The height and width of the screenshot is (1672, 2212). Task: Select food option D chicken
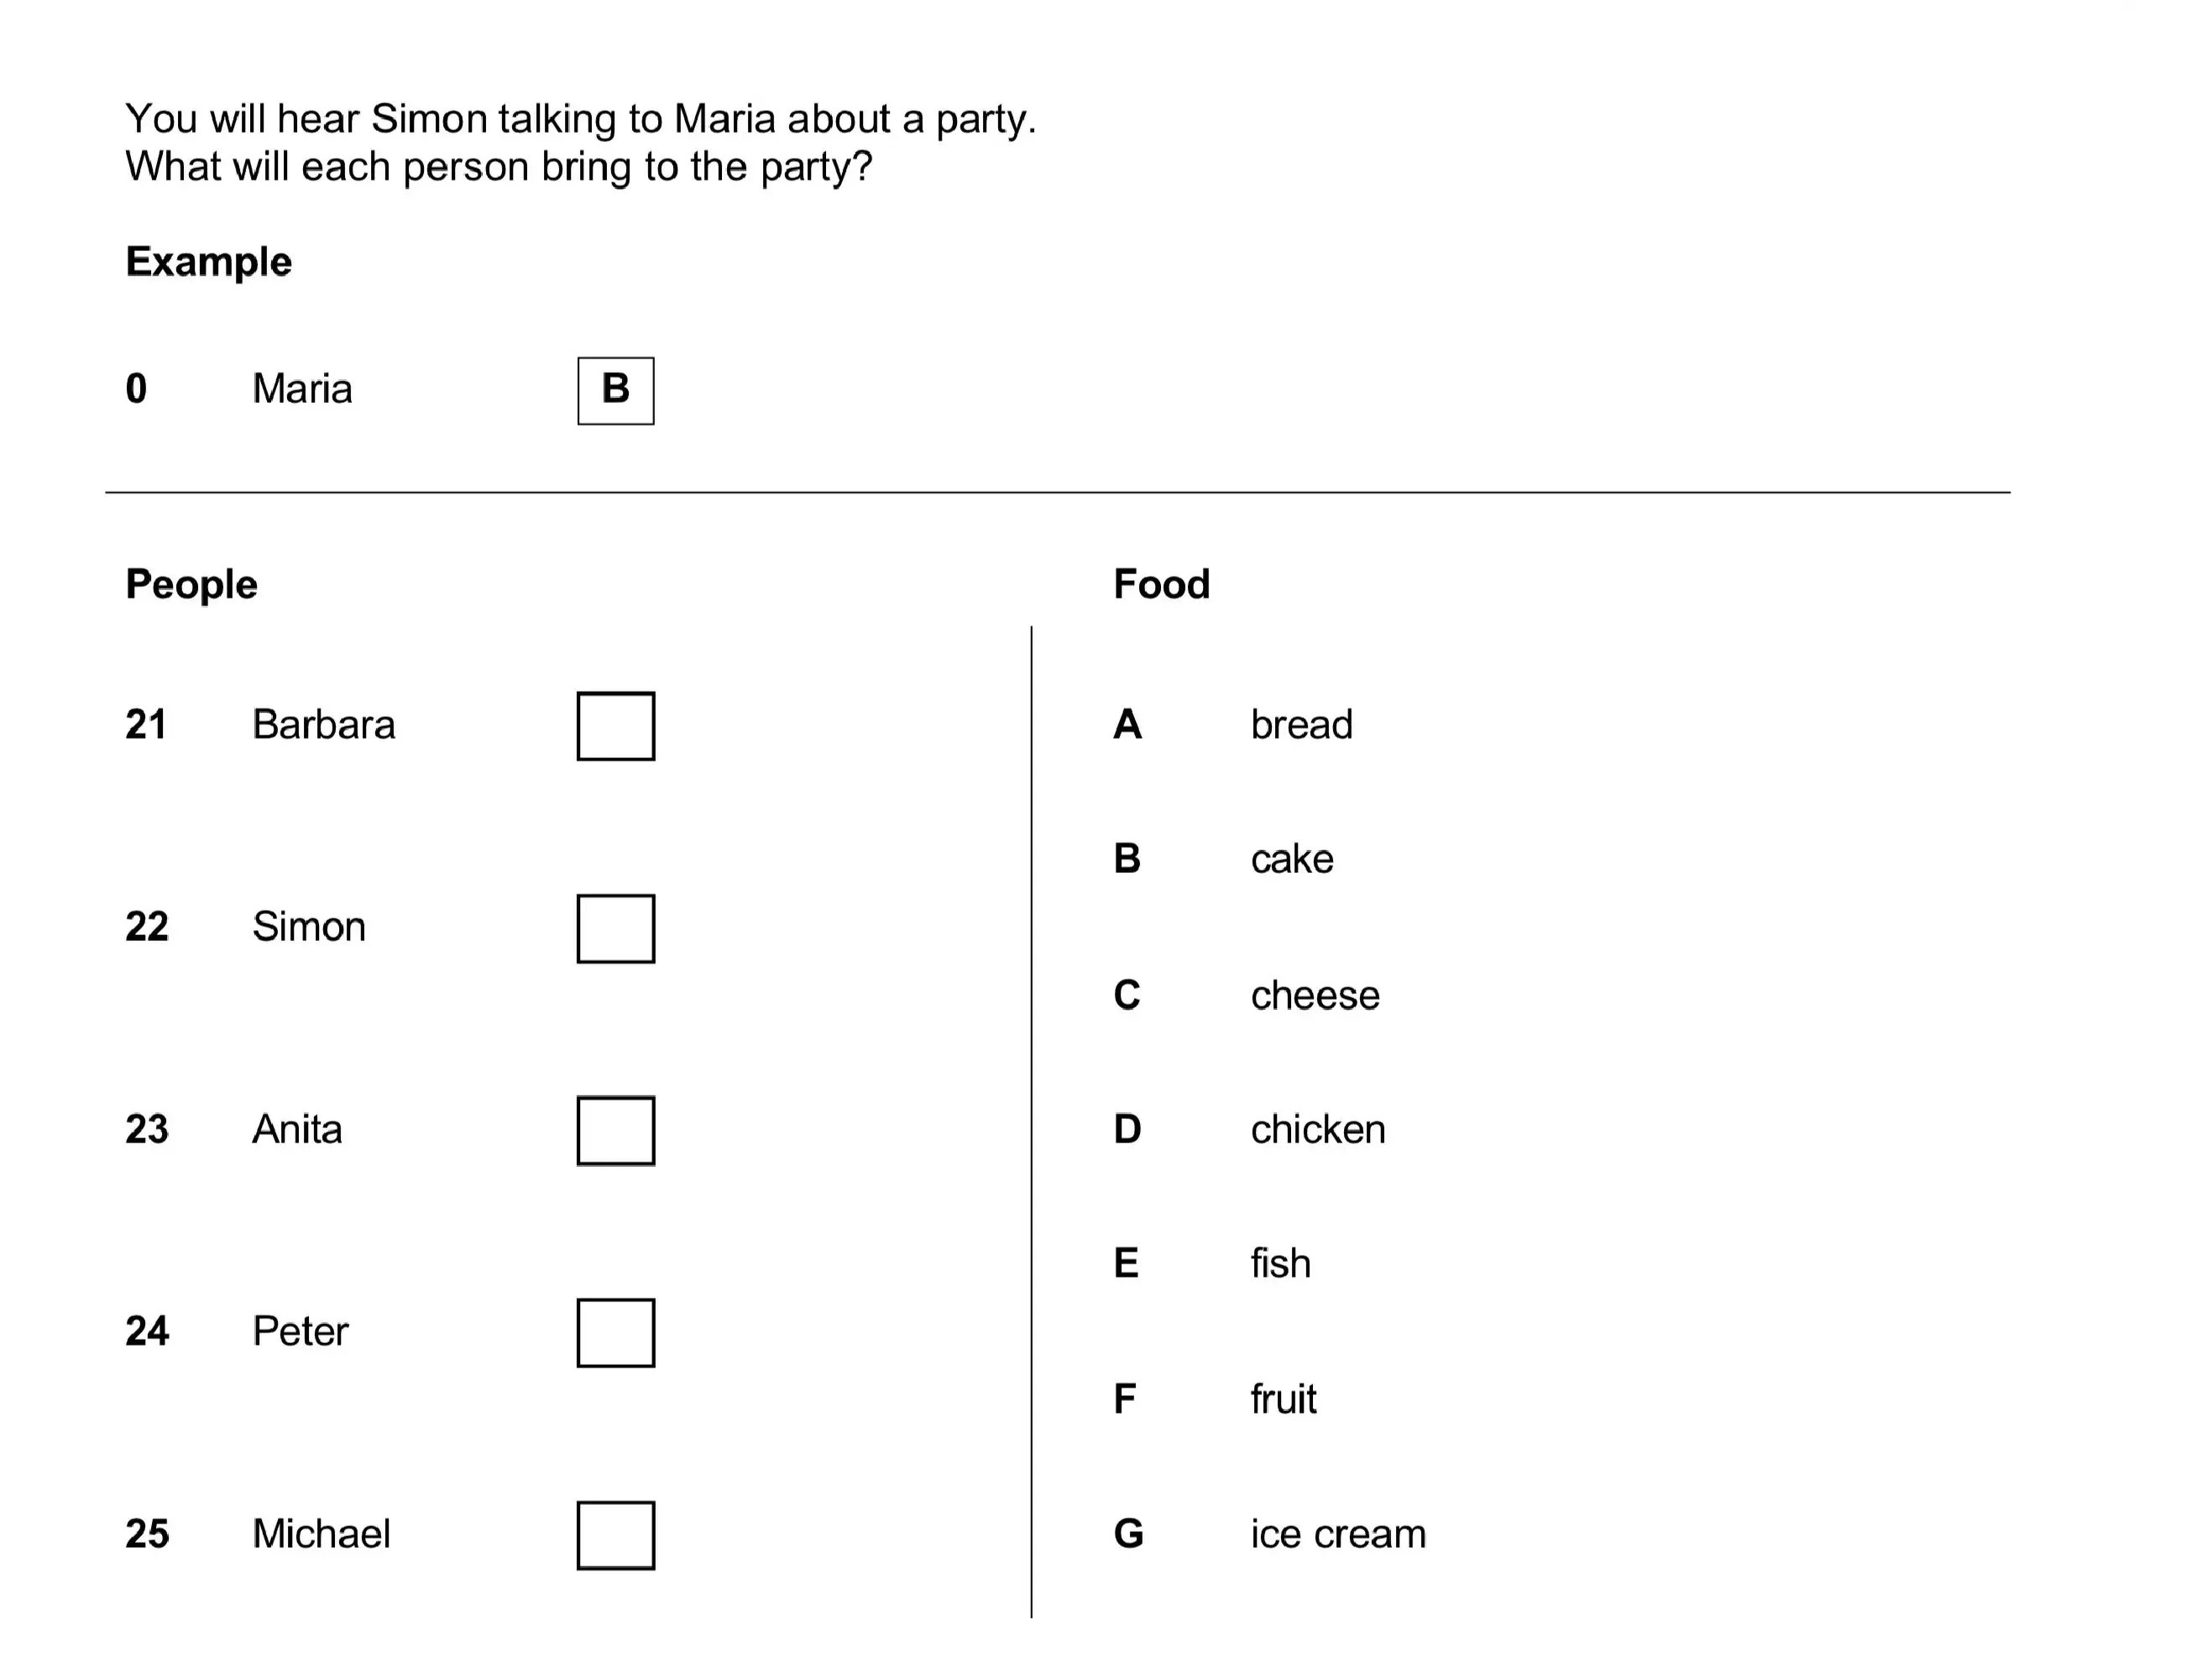(1249, 1129)
